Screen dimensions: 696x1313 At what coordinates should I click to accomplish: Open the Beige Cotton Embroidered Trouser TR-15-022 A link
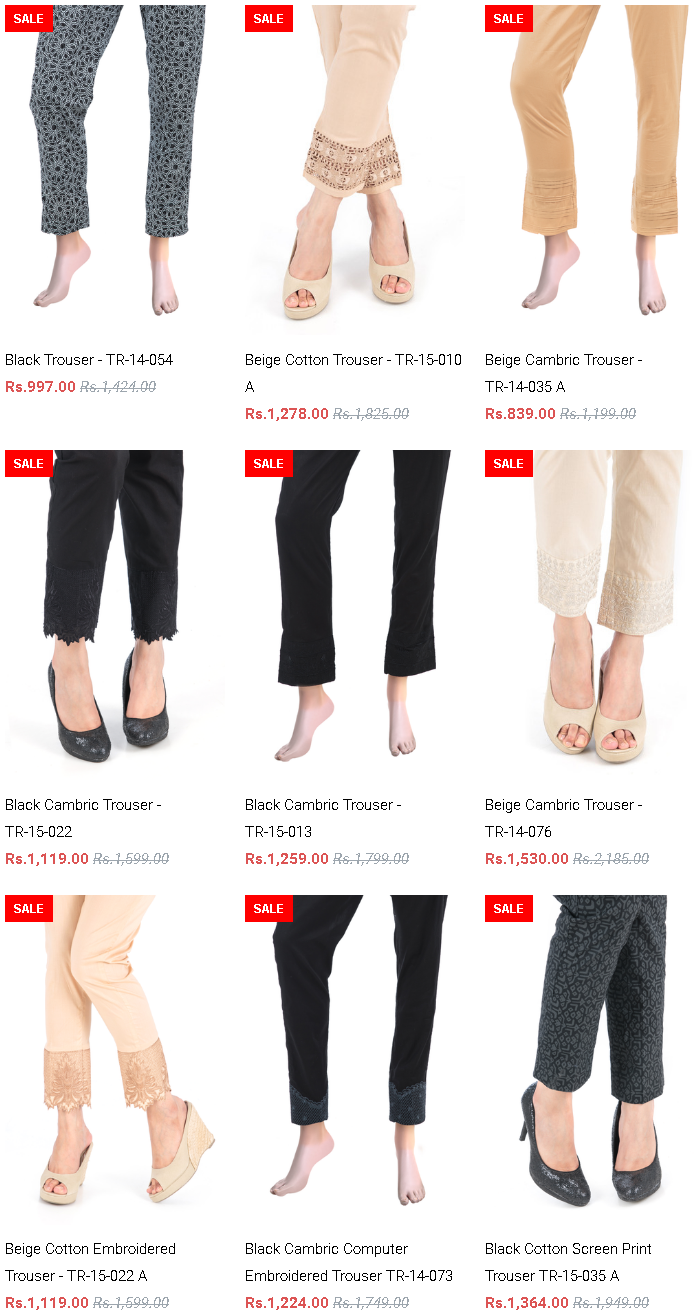(90, 1262)
